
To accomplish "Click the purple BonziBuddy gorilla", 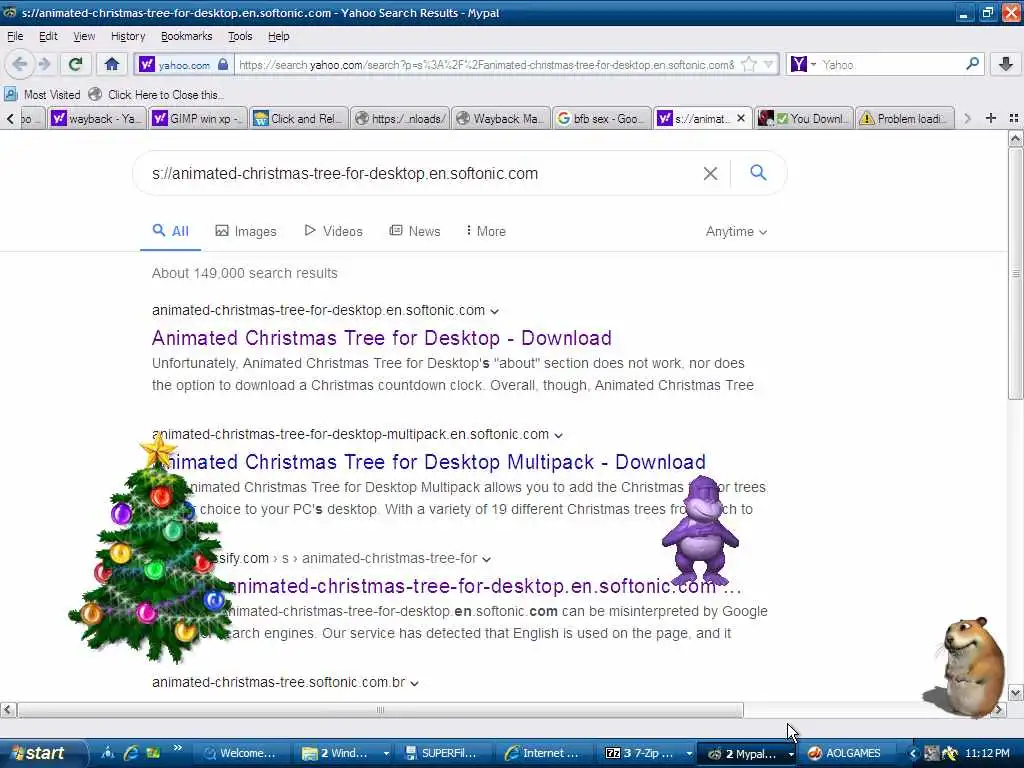I will (x=700, y=531).
